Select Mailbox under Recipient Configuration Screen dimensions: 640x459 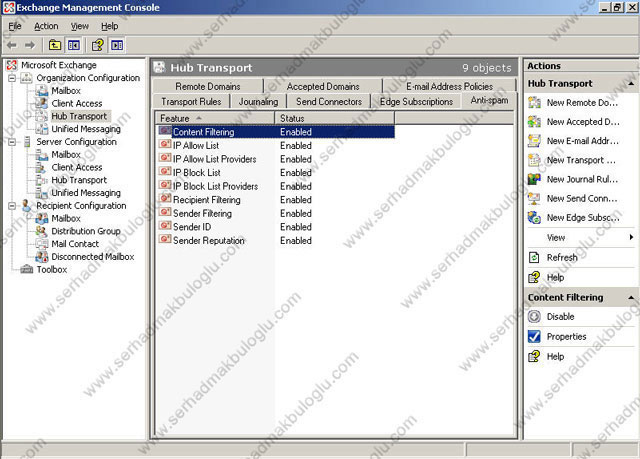coord(66,218)
